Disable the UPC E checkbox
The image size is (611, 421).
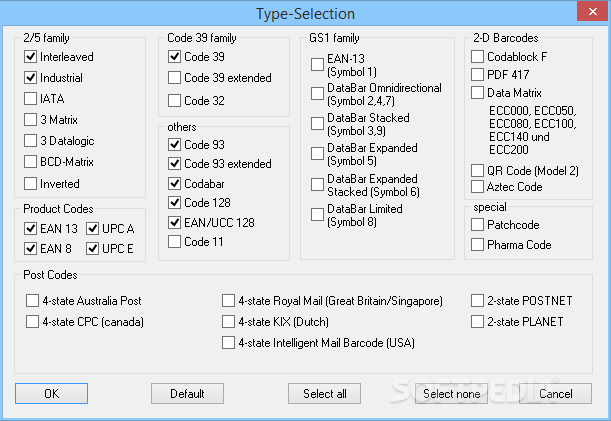point(93,248)
